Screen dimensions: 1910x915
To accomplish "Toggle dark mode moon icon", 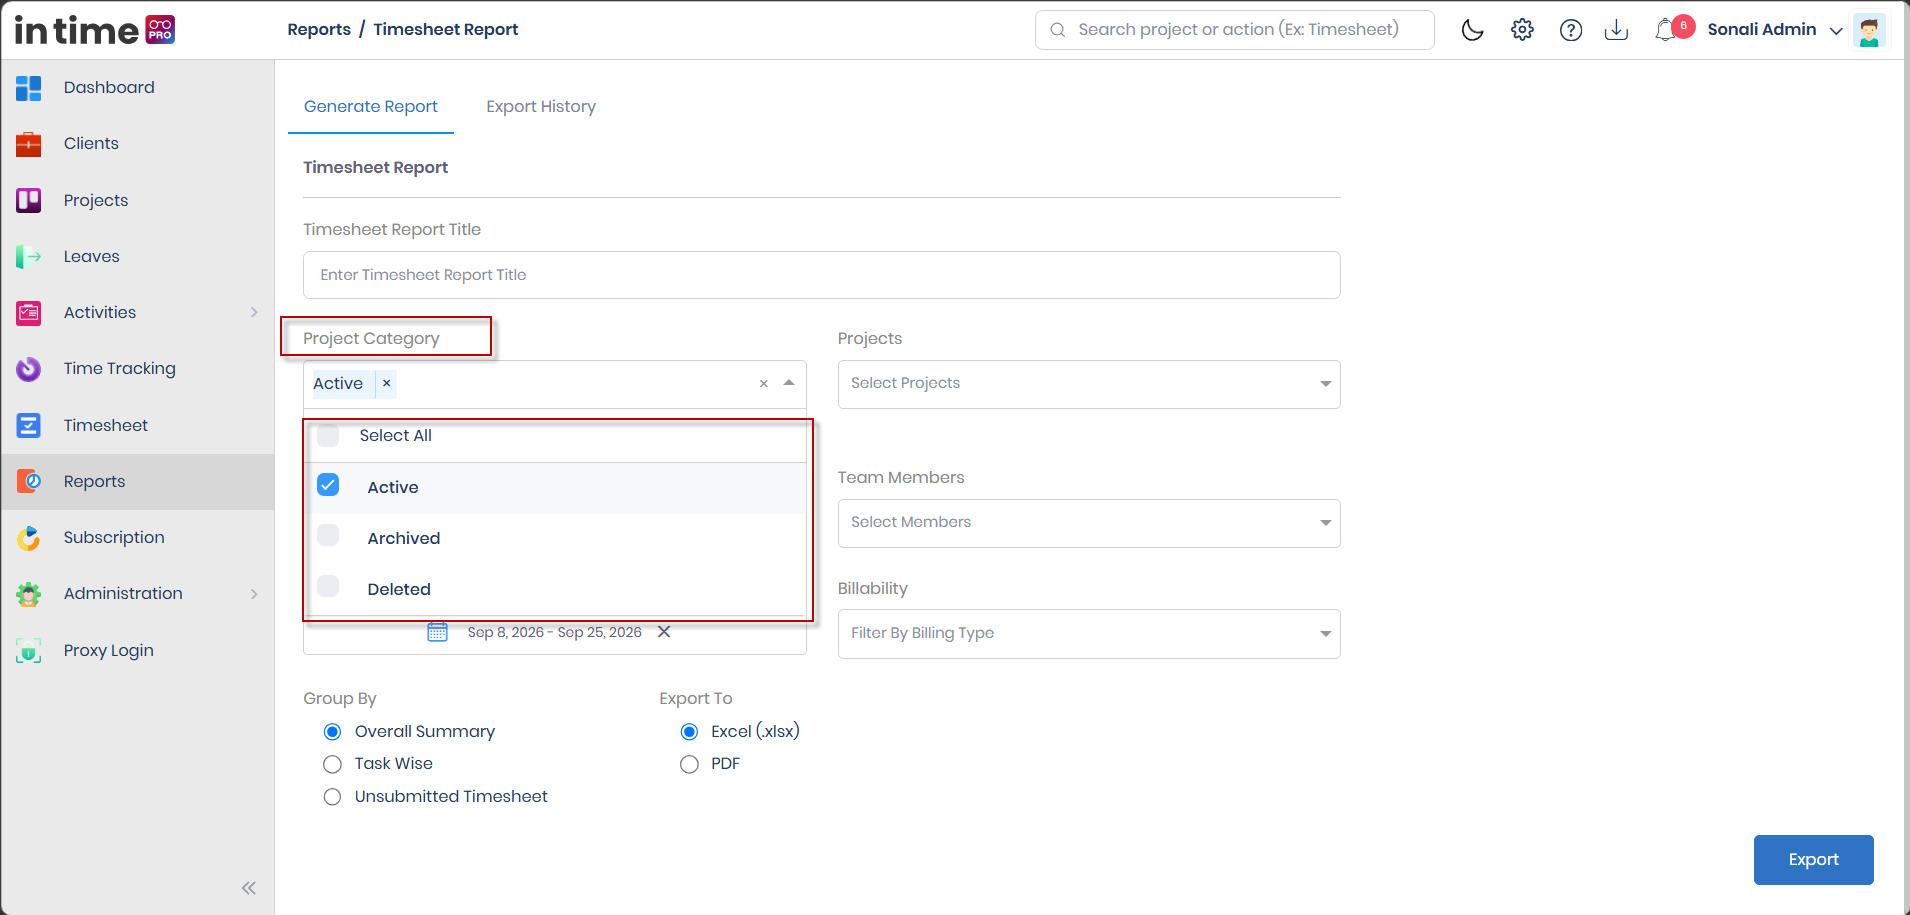I will click(1472, 30).
